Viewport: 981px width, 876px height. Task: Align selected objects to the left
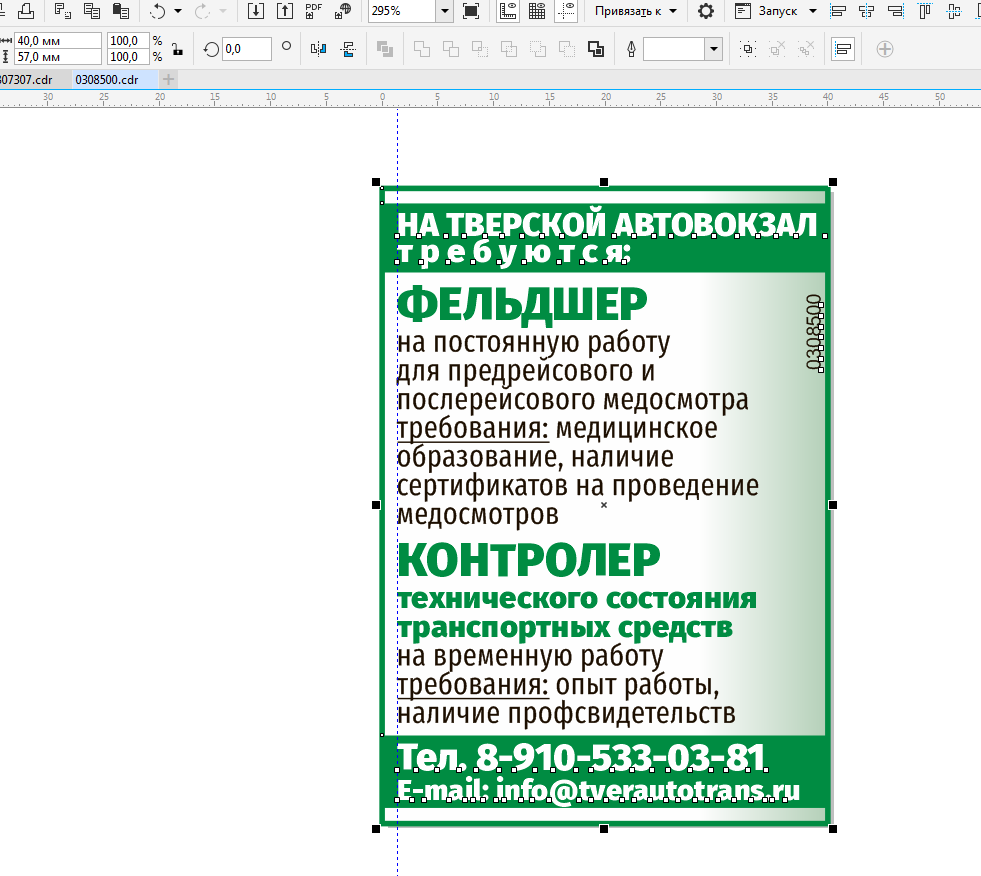(838, 11)
